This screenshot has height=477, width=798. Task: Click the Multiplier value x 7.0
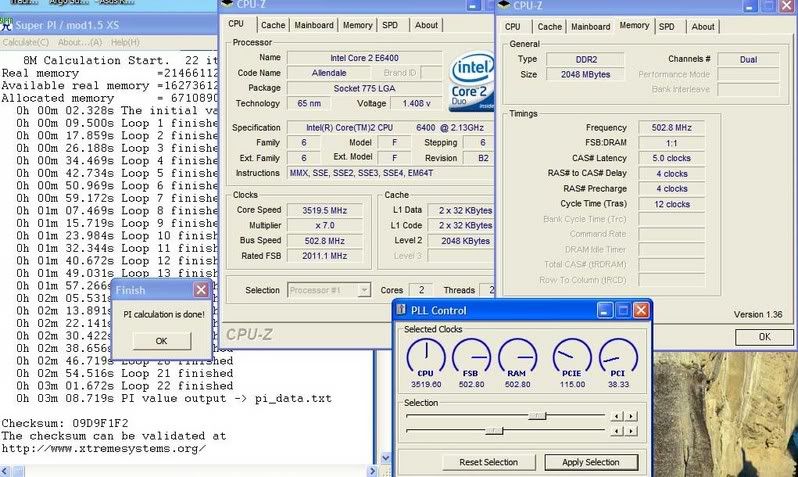[x=325, y=226]
